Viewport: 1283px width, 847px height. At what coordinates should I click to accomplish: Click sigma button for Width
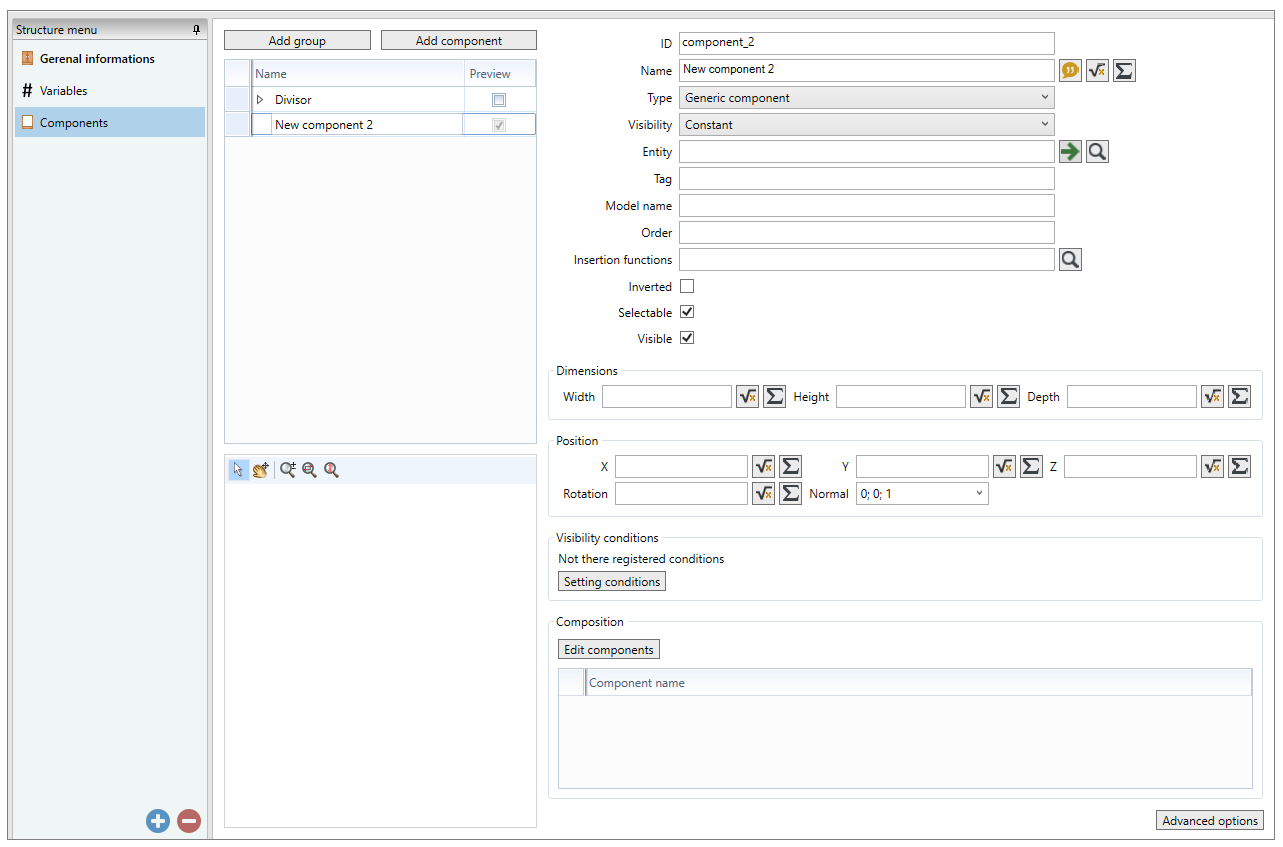coord(774,396)
